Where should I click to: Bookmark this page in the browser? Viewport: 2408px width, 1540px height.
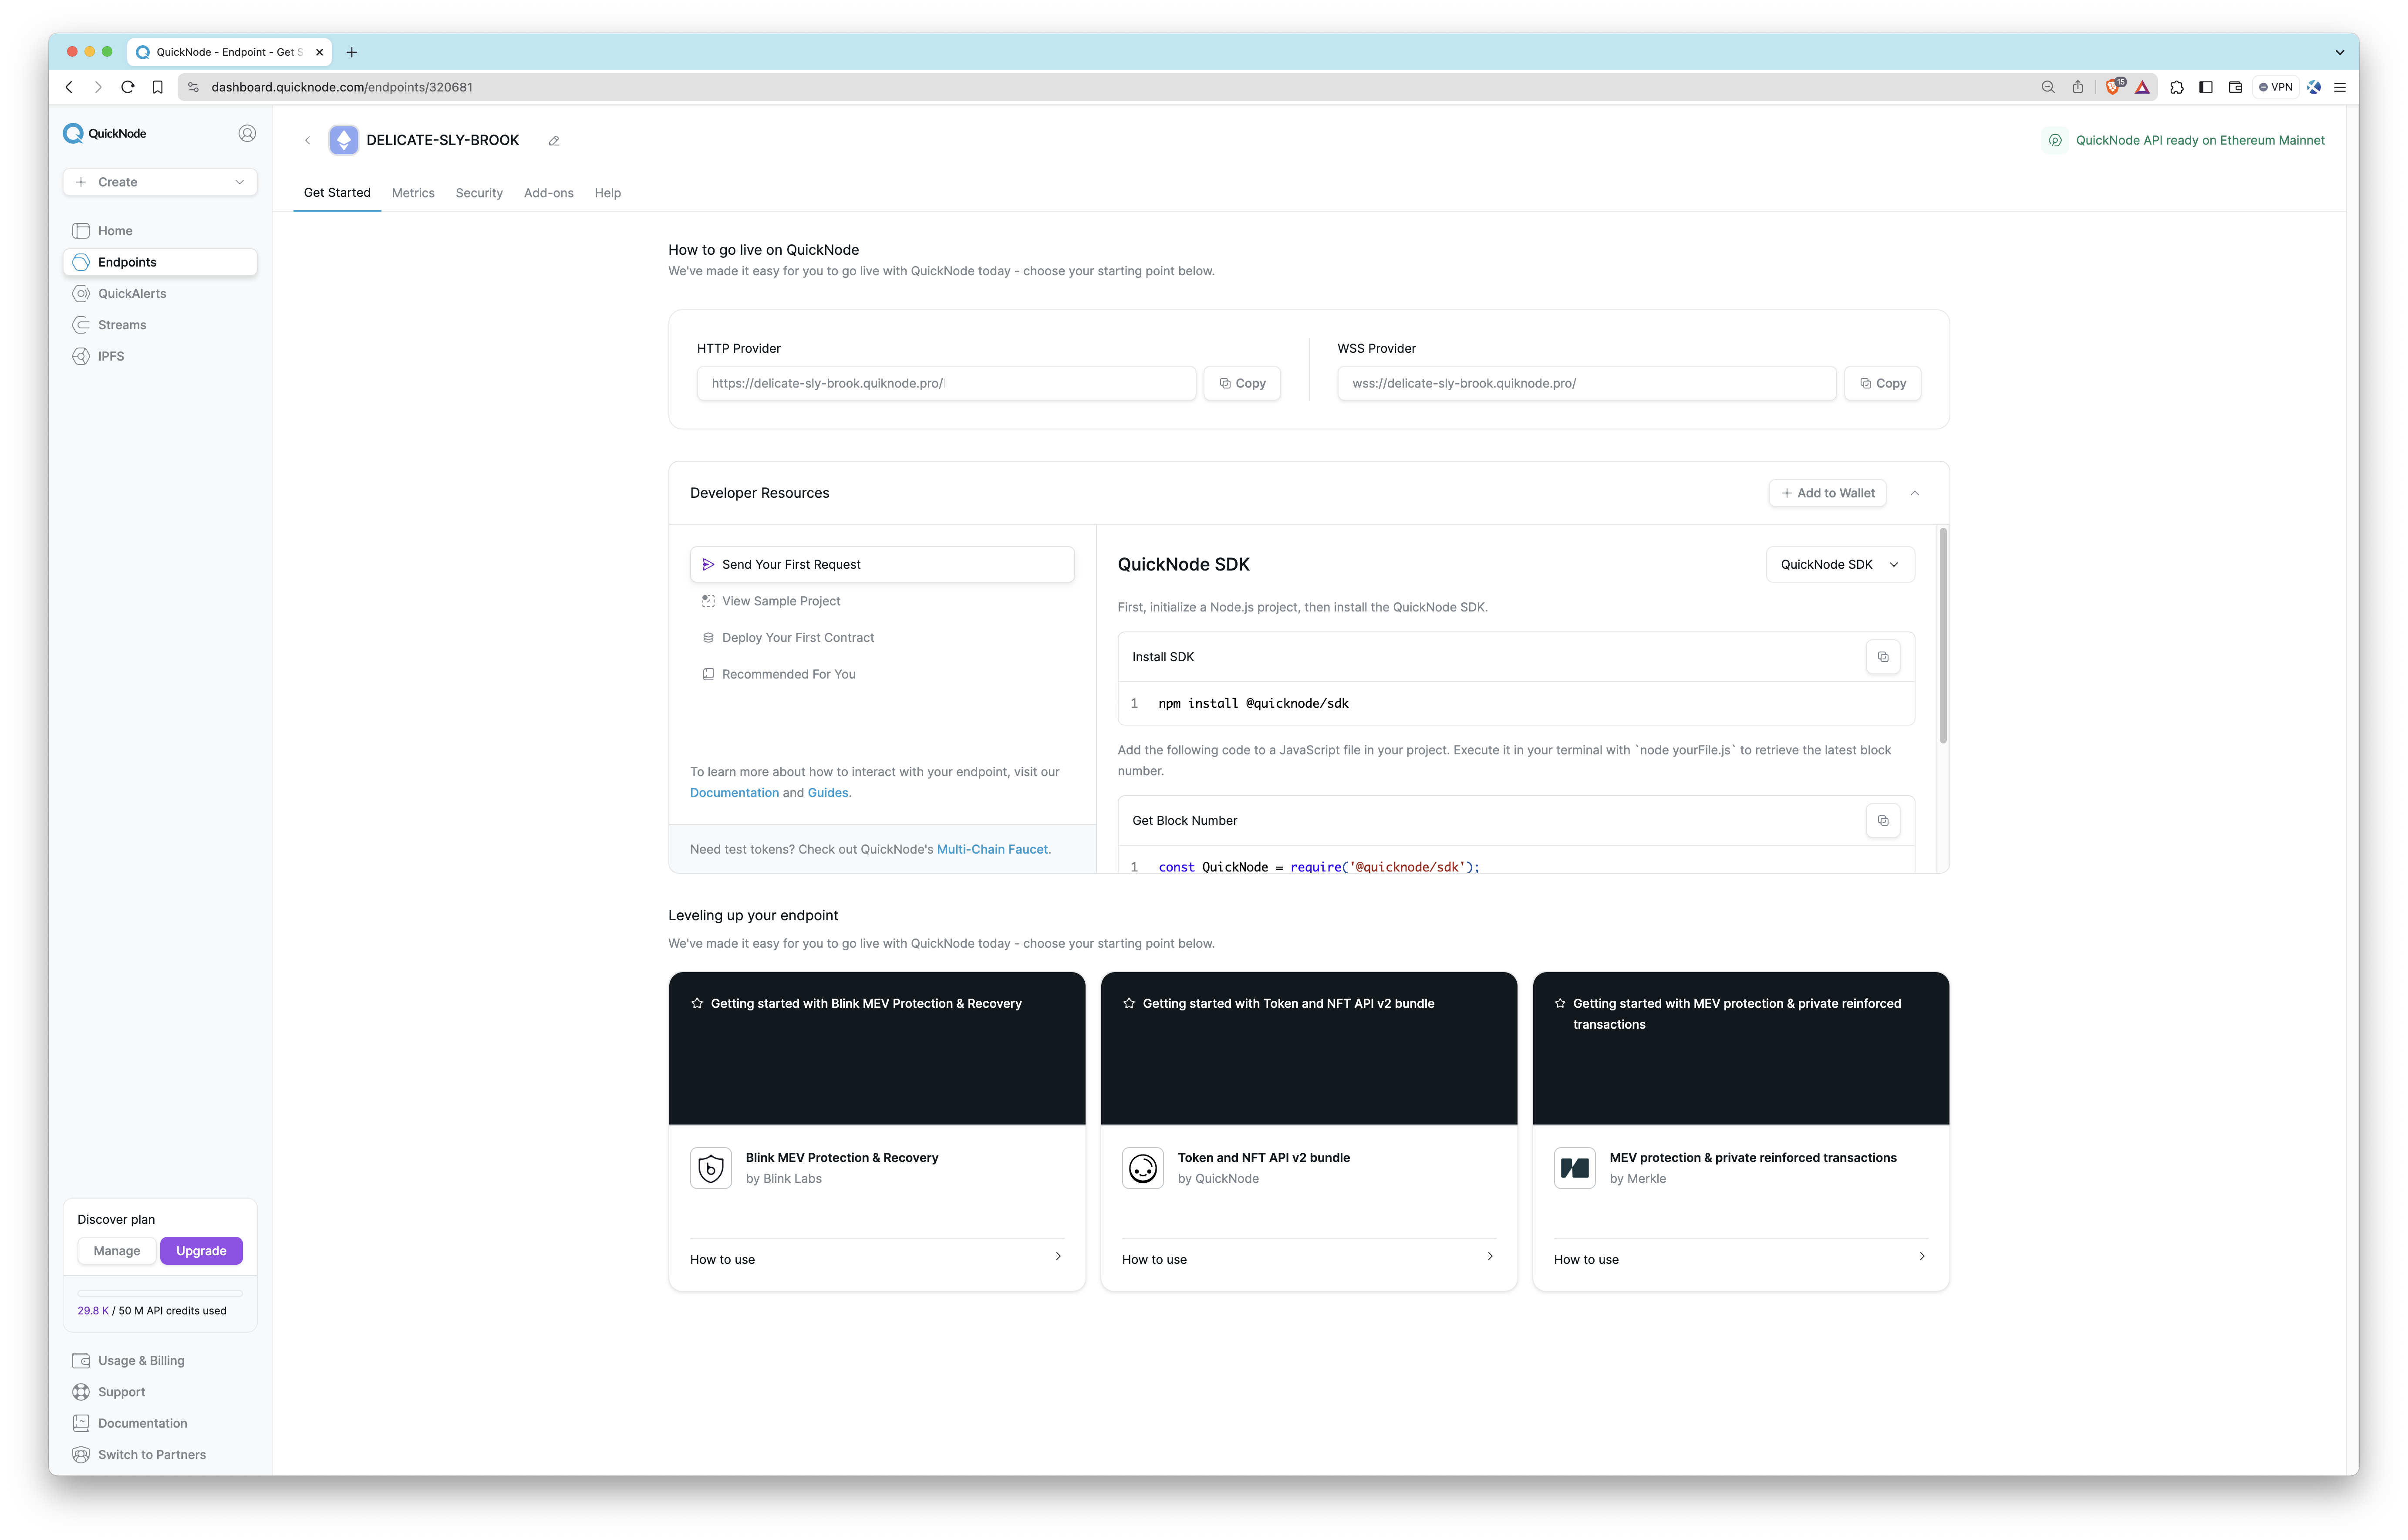coord(157,87)
